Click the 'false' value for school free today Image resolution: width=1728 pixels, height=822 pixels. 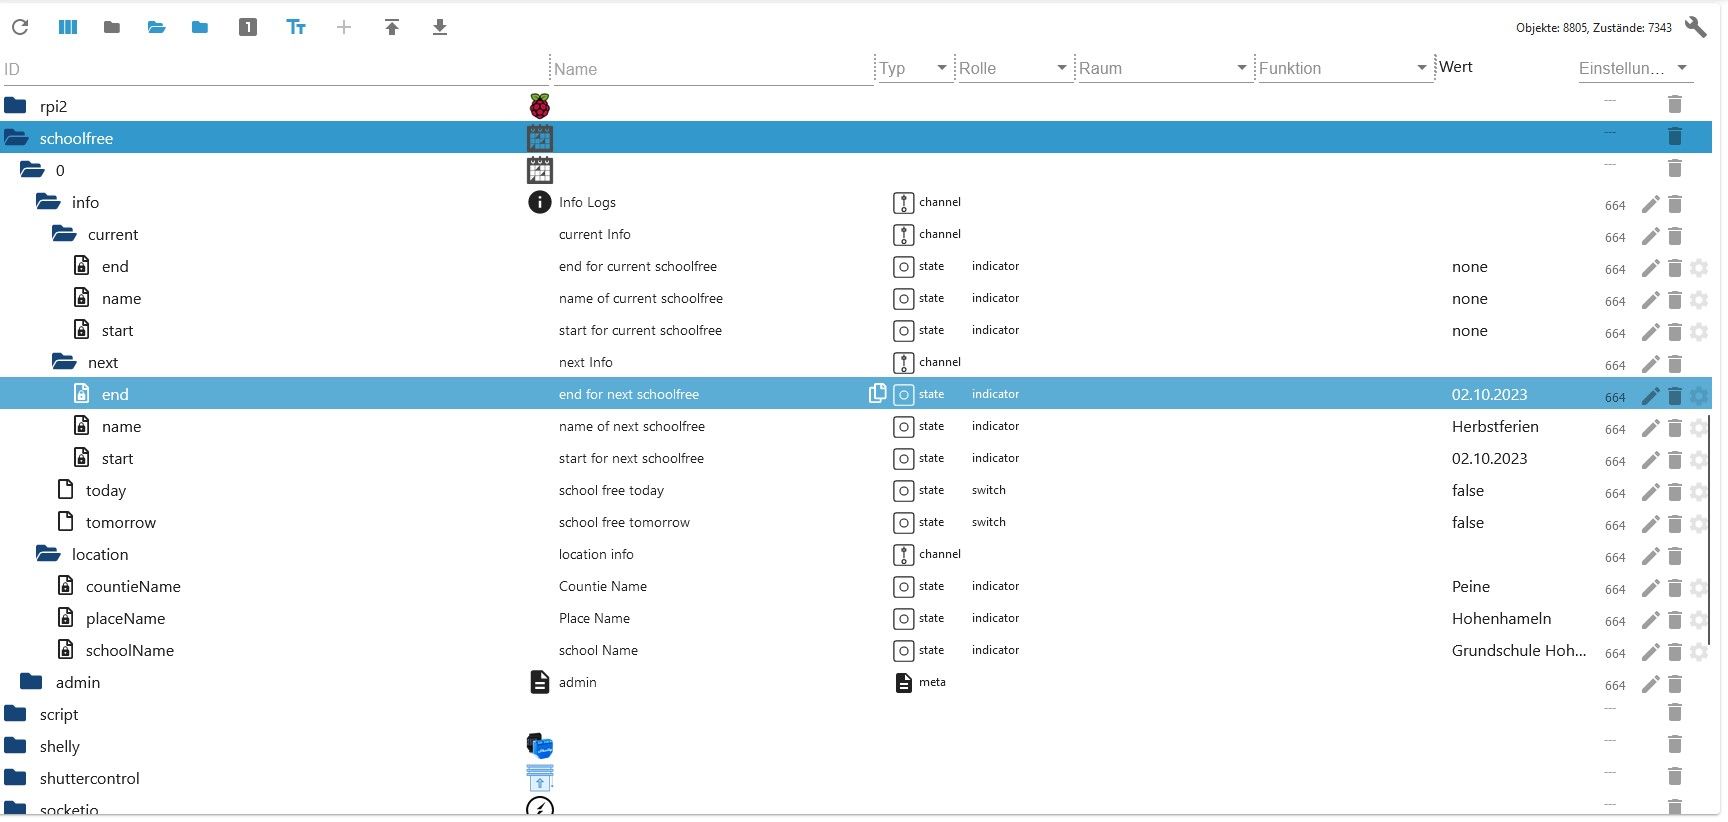1468,490
